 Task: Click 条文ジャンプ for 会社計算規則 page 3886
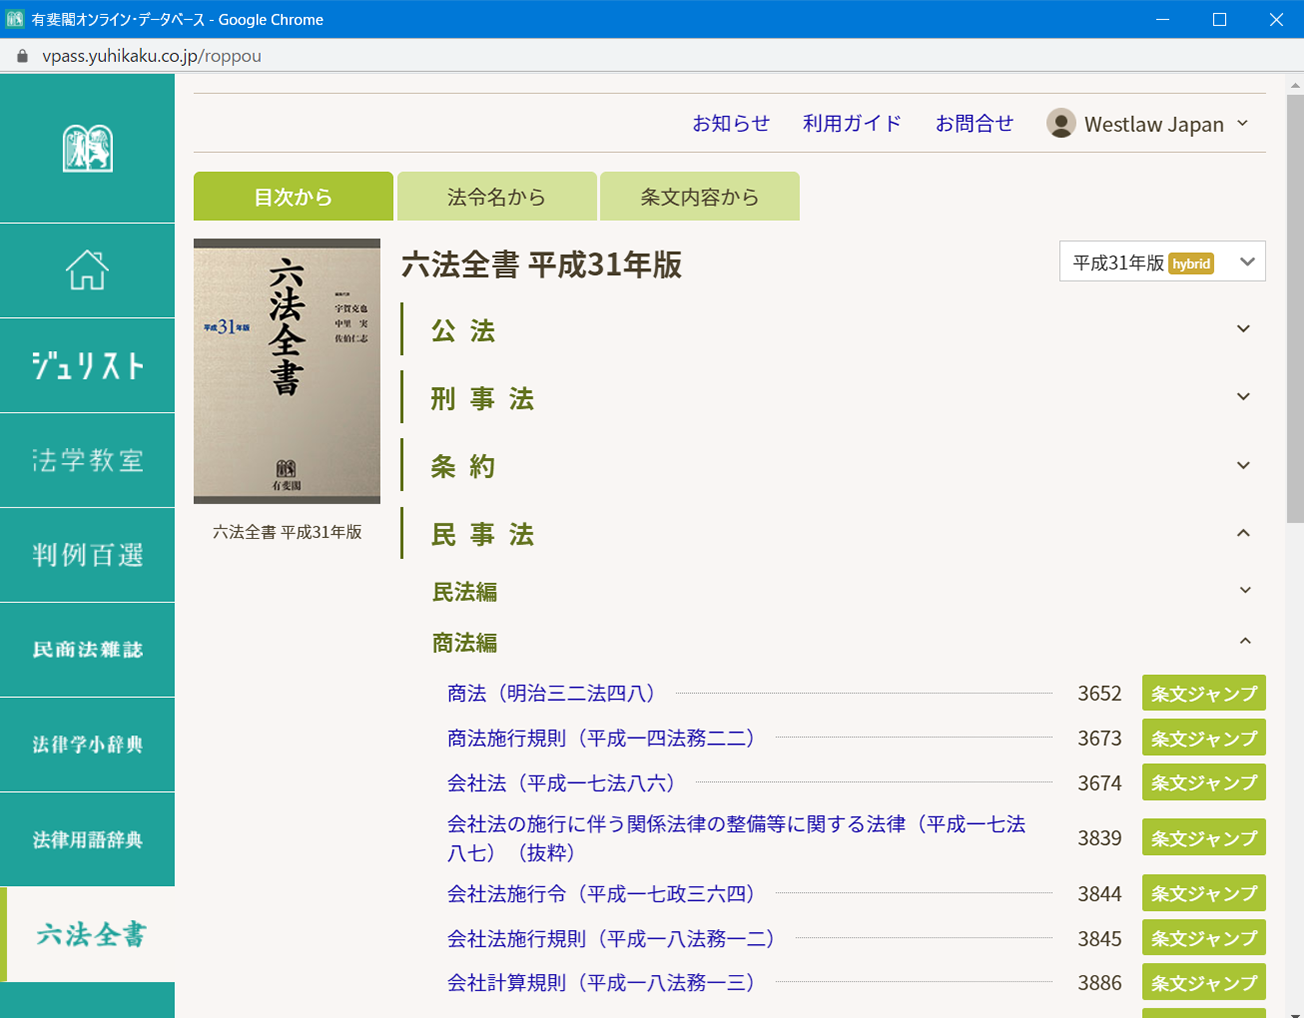[x=1204, y=983]
